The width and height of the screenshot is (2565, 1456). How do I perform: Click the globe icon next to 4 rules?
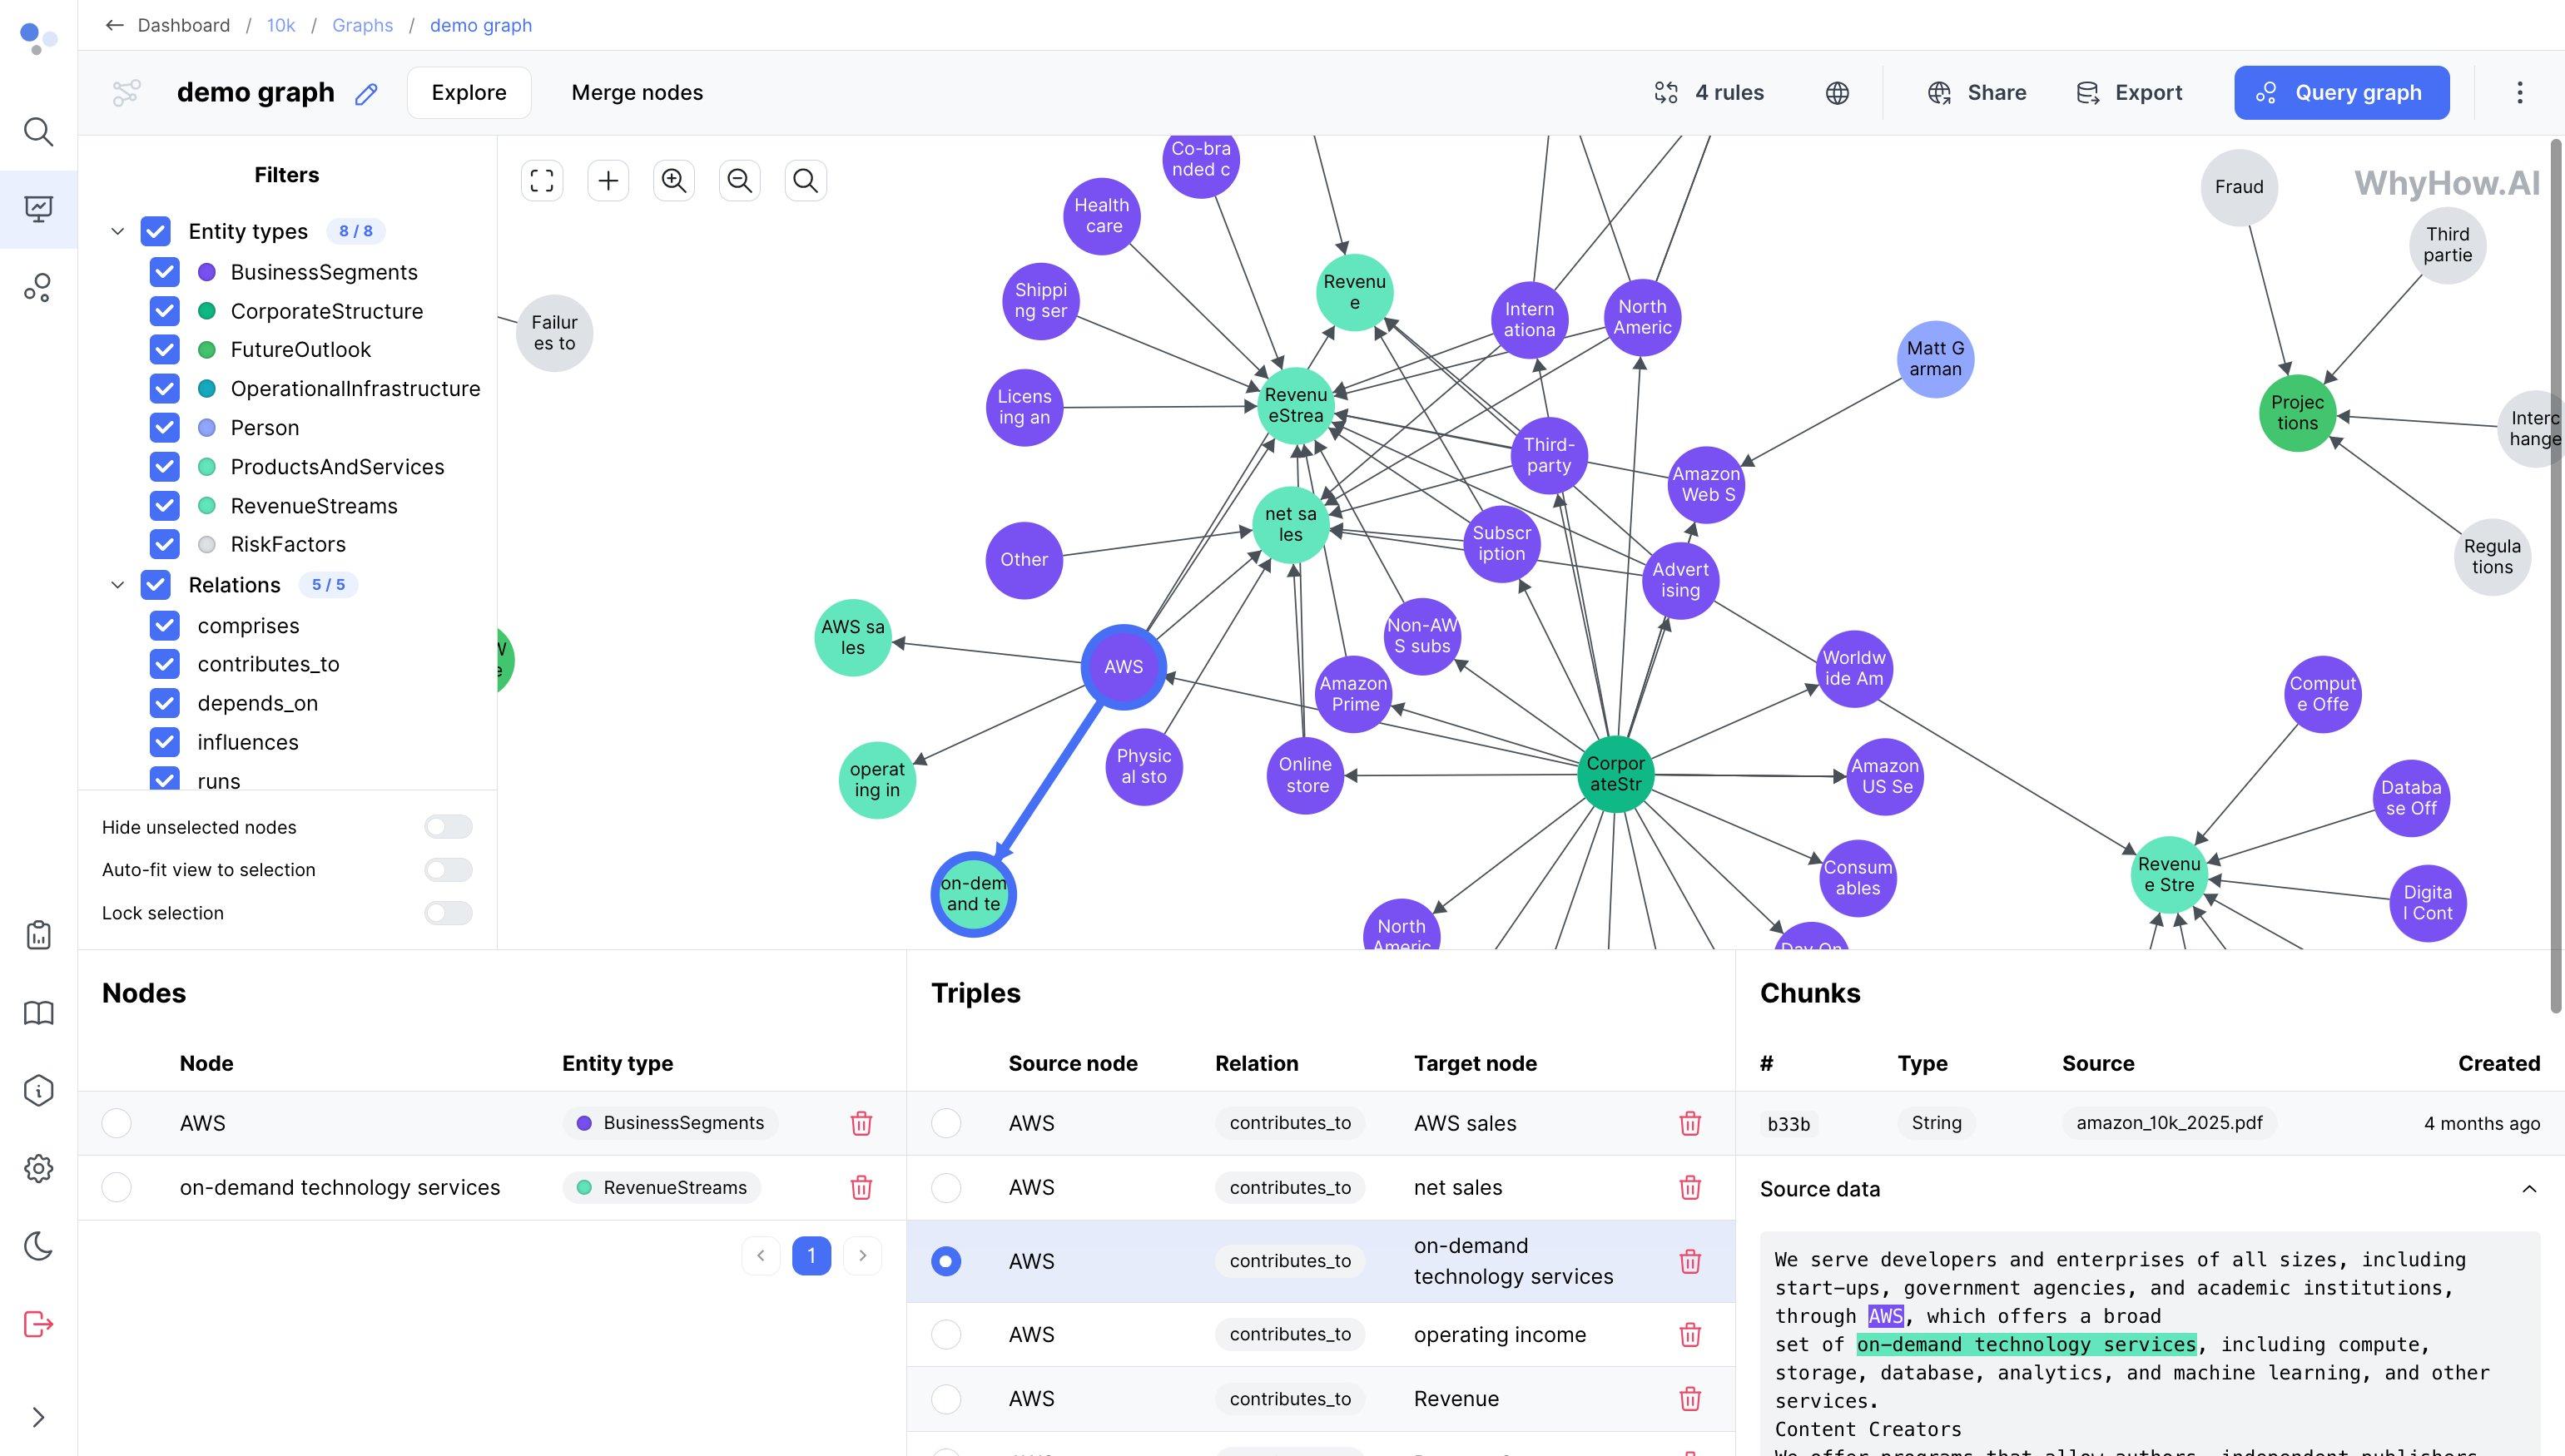(x=1837, y=93)
